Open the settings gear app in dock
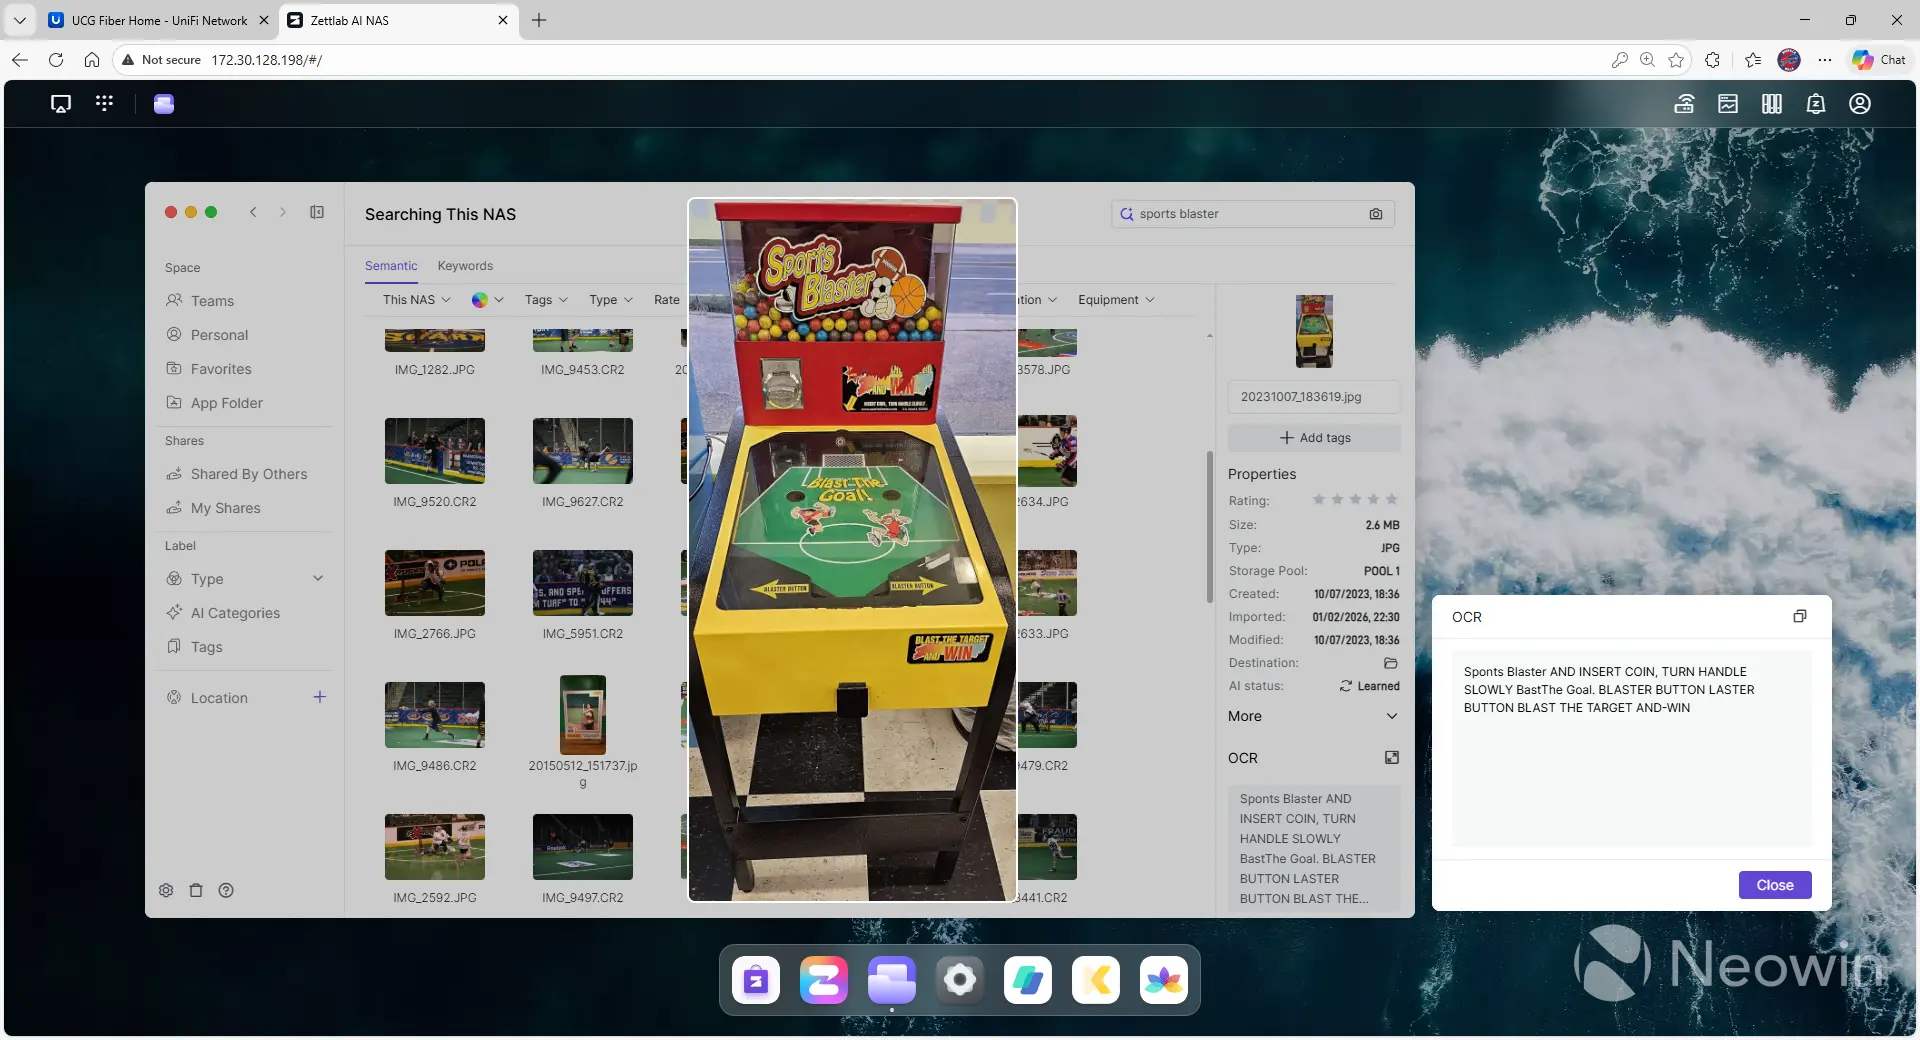Image resolution: width=1920 pixels, height=1040 pixels. 960,980
